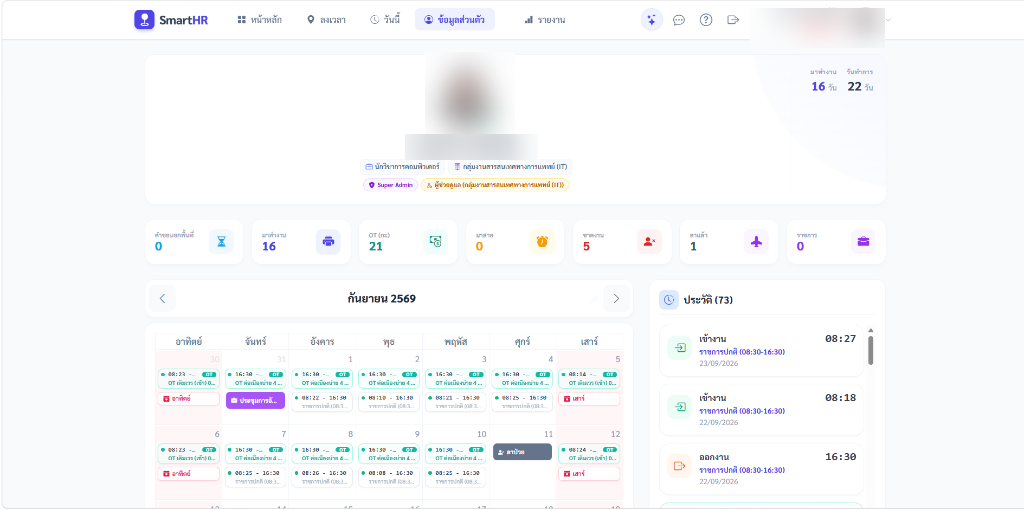Screen dimensions: 1024x510
Task: Open the OT event on Tuesday day 1
Action: click(x=322, y=379)
